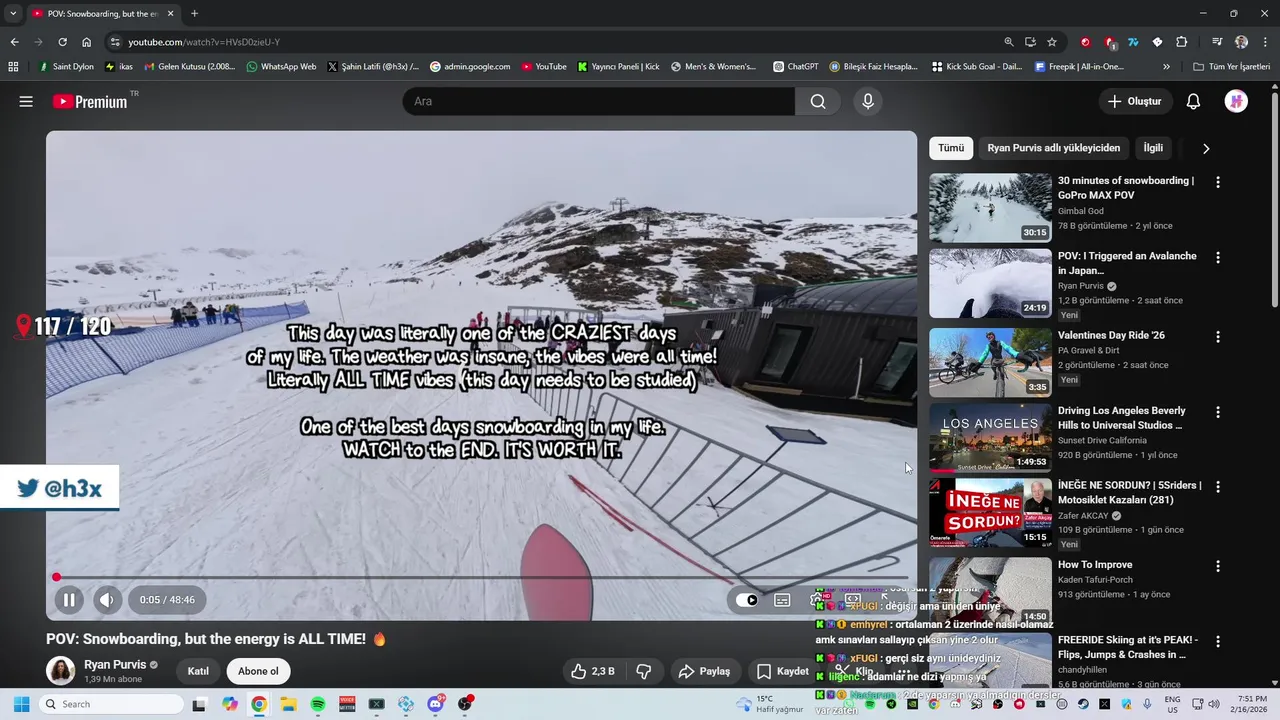Open options menu for Avalanche in Japan video

pos(1218,257)
